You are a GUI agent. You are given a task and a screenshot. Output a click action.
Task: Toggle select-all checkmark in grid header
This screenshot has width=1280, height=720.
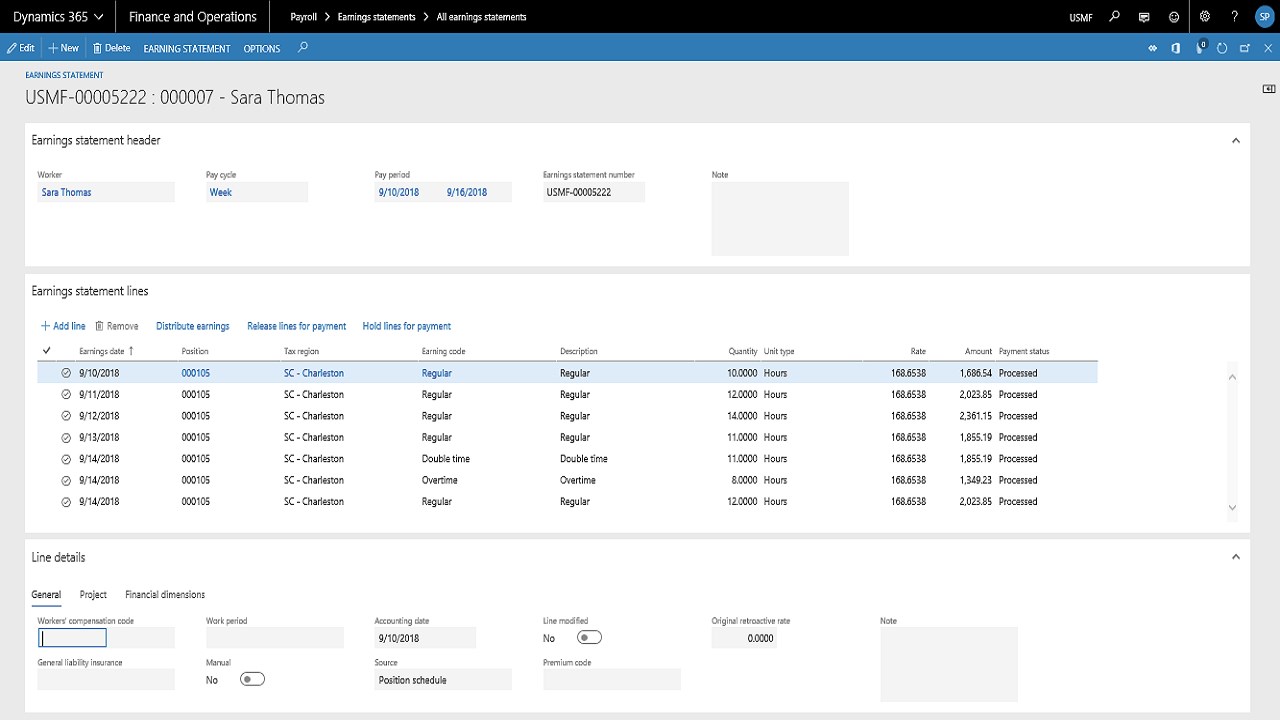(47, 351)
